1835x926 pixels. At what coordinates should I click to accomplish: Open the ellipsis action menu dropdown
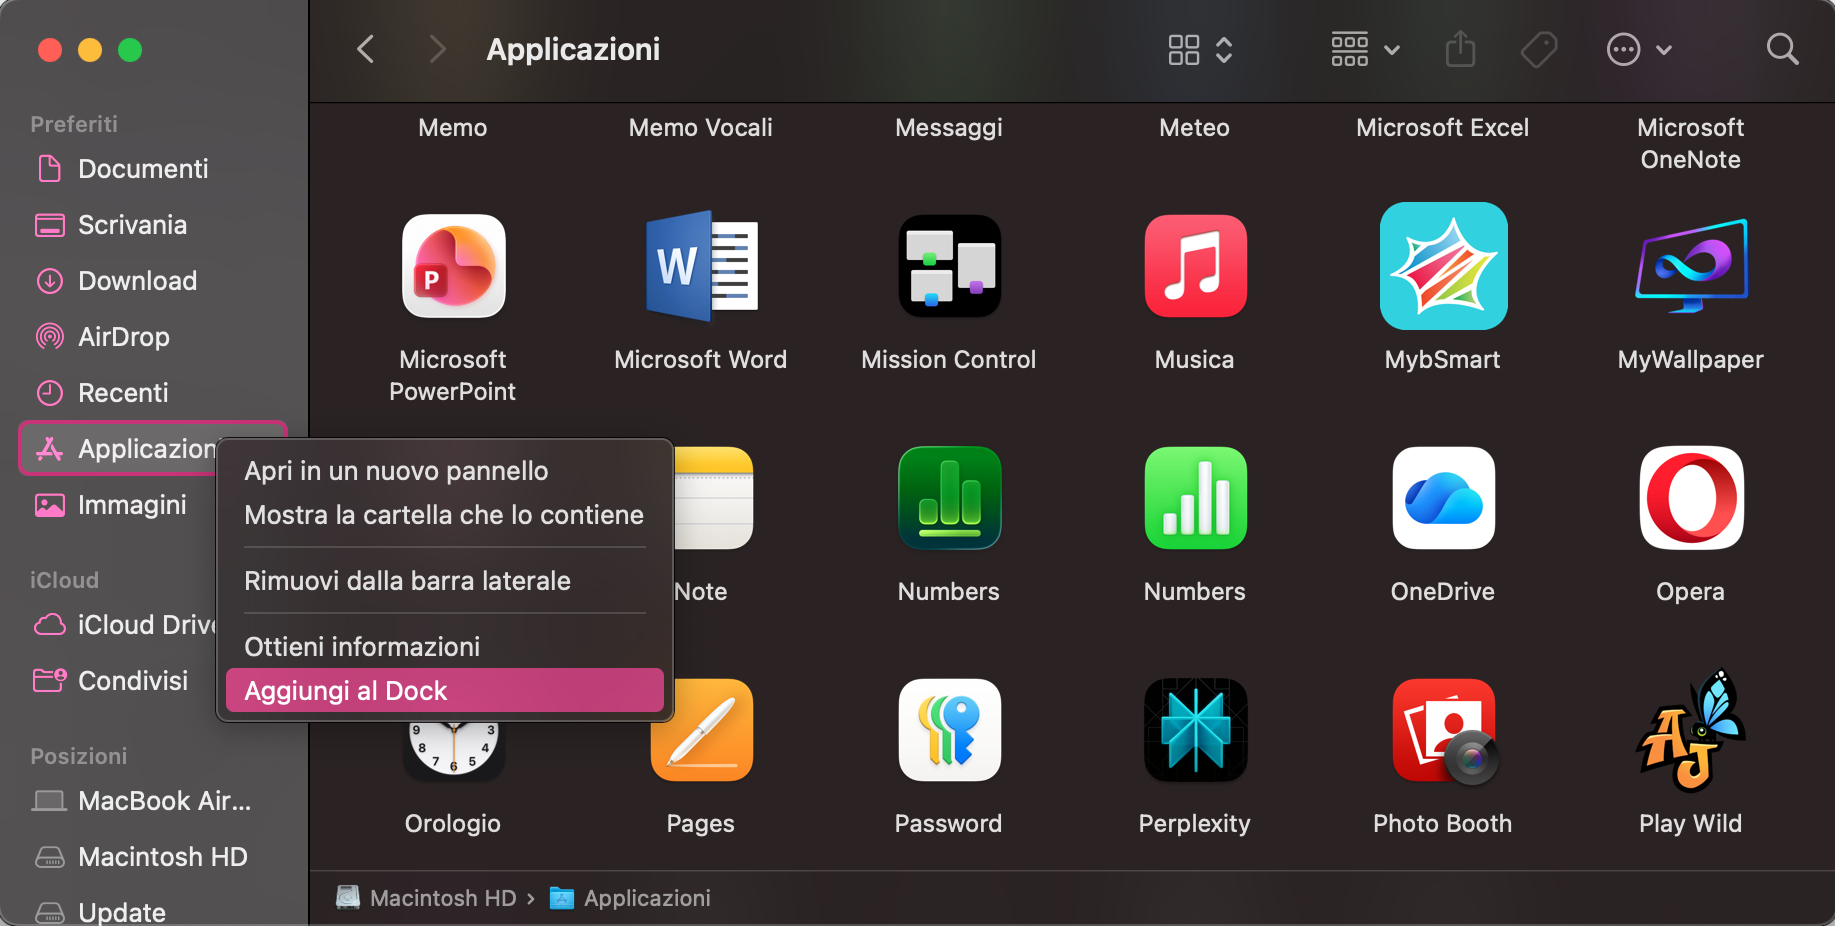coord(1639,49)
